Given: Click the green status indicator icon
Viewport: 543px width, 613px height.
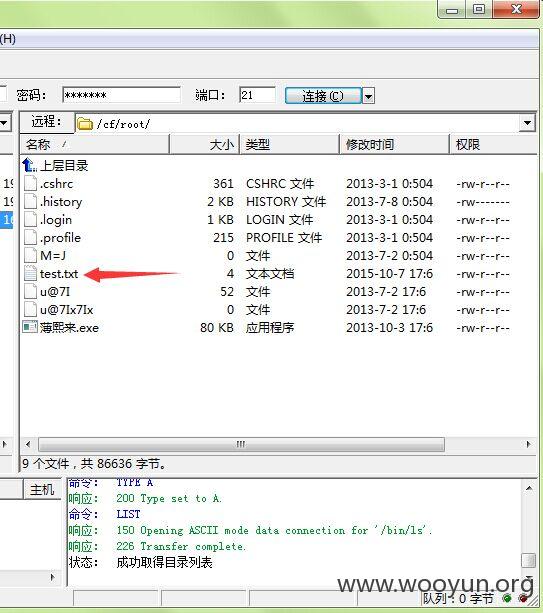Looking at the screenshot, I should pos(507,598).
